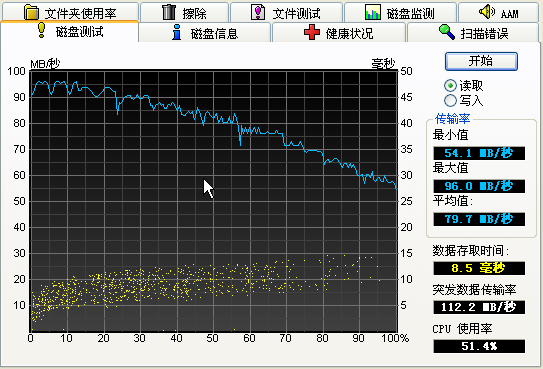
Task: Switch to the 磁盘信息 tab
Action: [x=205, y=33]
